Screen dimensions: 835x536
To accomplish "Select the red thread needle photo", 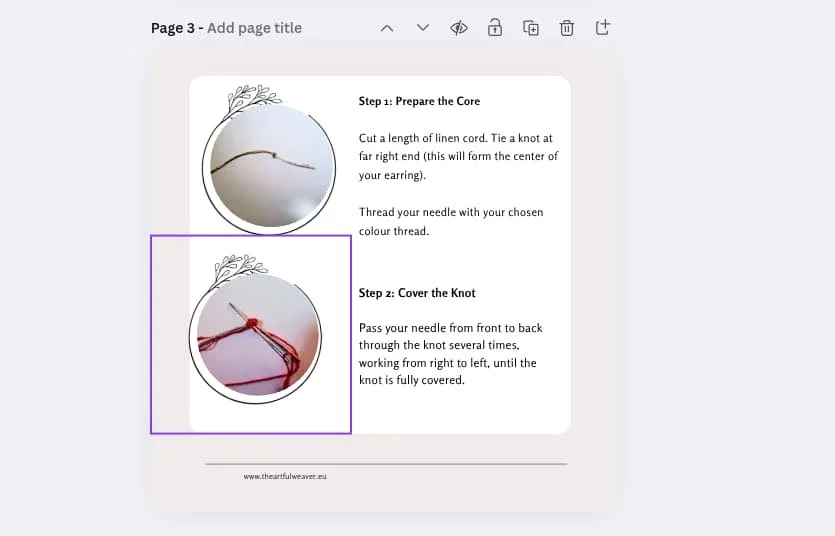I will coord(258,334).
